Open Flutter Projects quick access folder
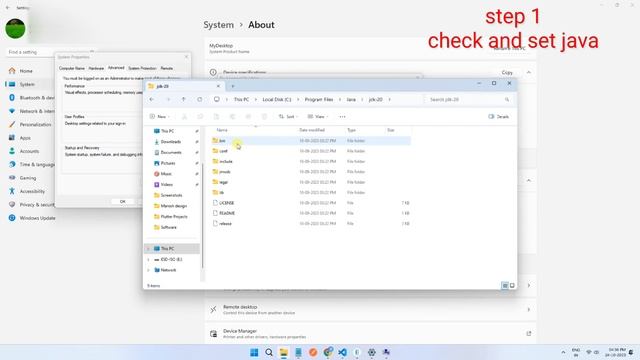The height and width of the screenshot is (360, 640). click(x=174, y=217)
